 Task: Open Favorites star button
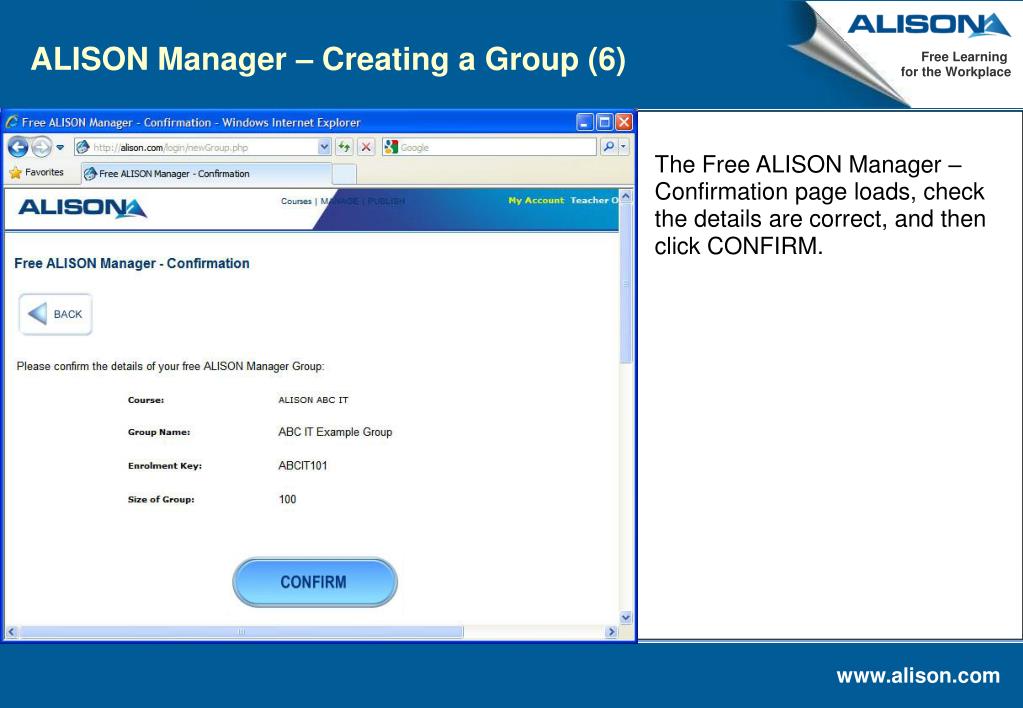[37, 173]
